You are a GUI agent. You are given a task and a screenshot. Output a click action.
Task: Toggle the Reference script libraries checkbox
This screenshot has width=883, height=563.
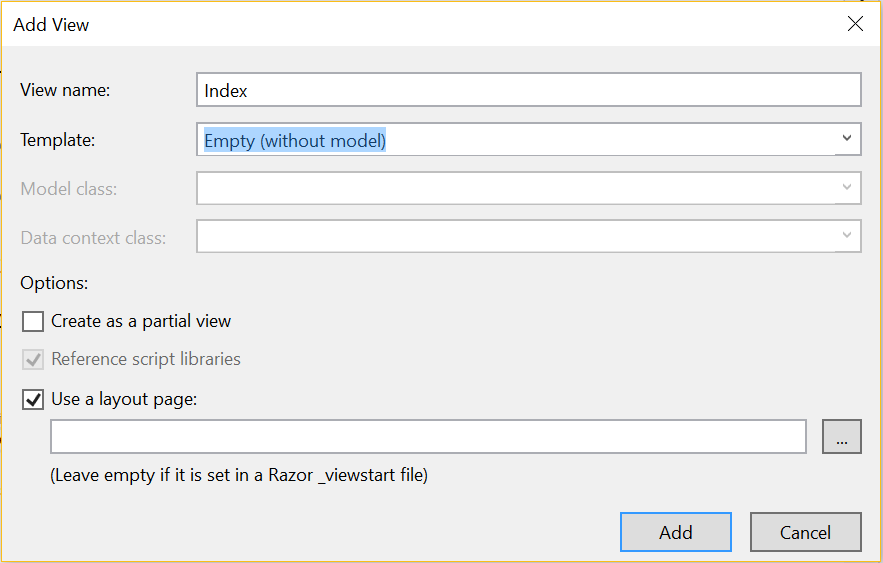(x=34, y=359)
